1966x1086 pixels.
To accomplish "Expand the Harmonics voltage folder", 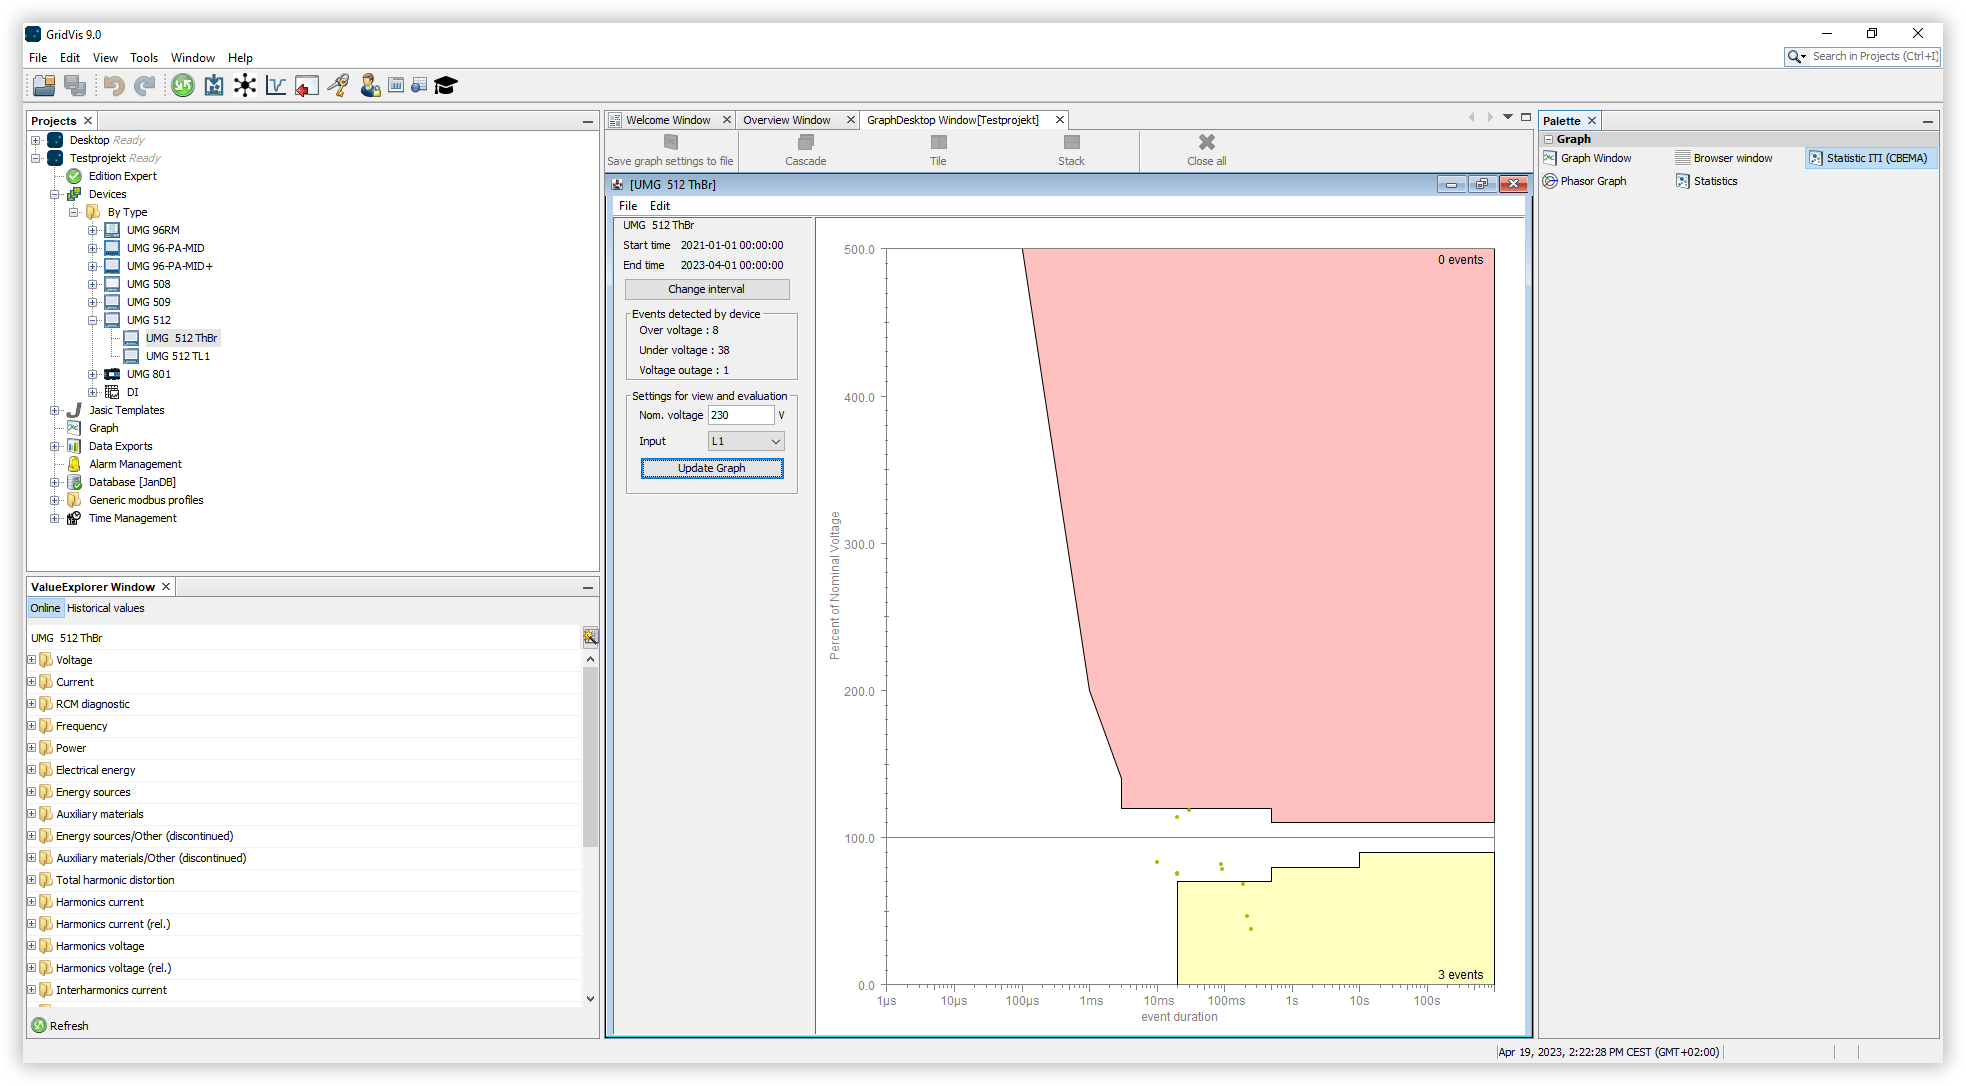I will click(31, 946).
